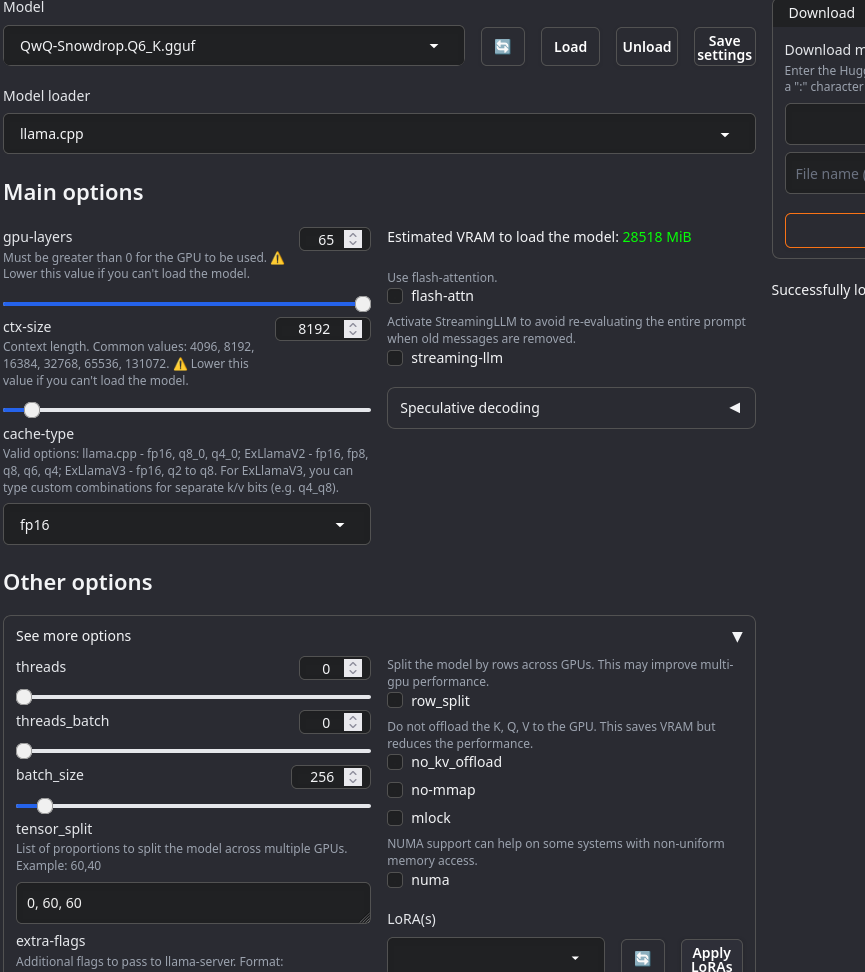Screen dimensions: 865x972
Task: Click the refresh models icon button
Action: [x=503, y=47]
